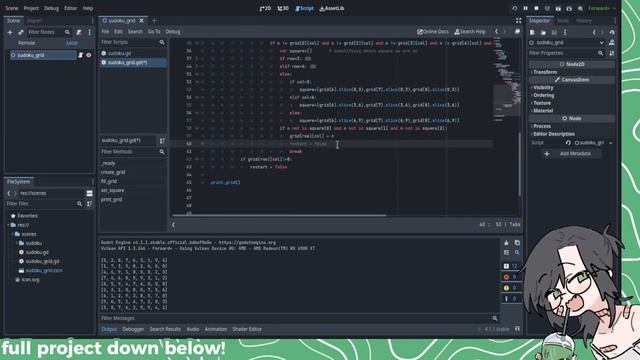Toggle alphabetical sorting of the methods list
Screen dimensions: 640x360
pos(162,141)
